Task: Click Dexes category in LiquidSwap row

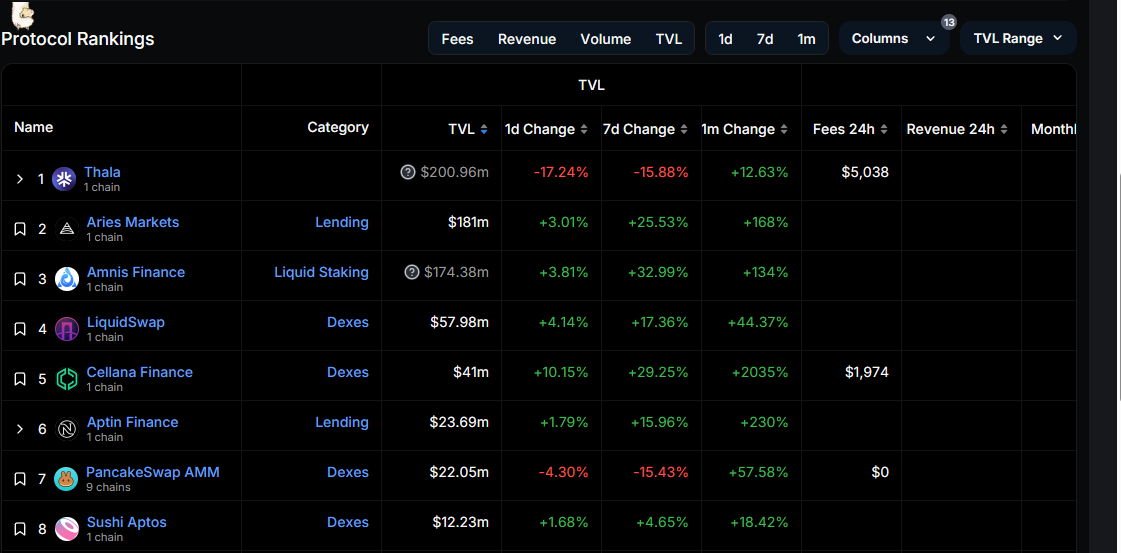Action: (x=348, y=322)
